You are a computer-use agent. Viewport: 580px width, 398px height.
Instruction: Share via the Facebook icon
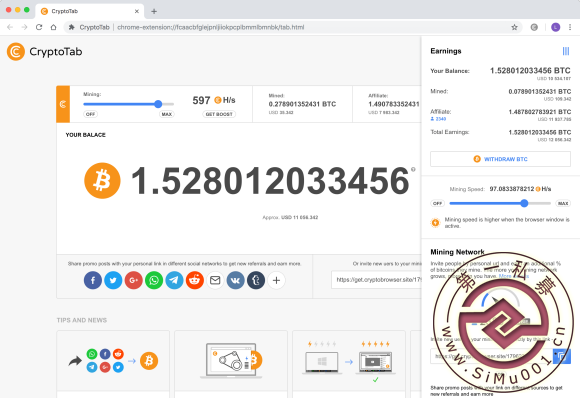pos(93,280)
